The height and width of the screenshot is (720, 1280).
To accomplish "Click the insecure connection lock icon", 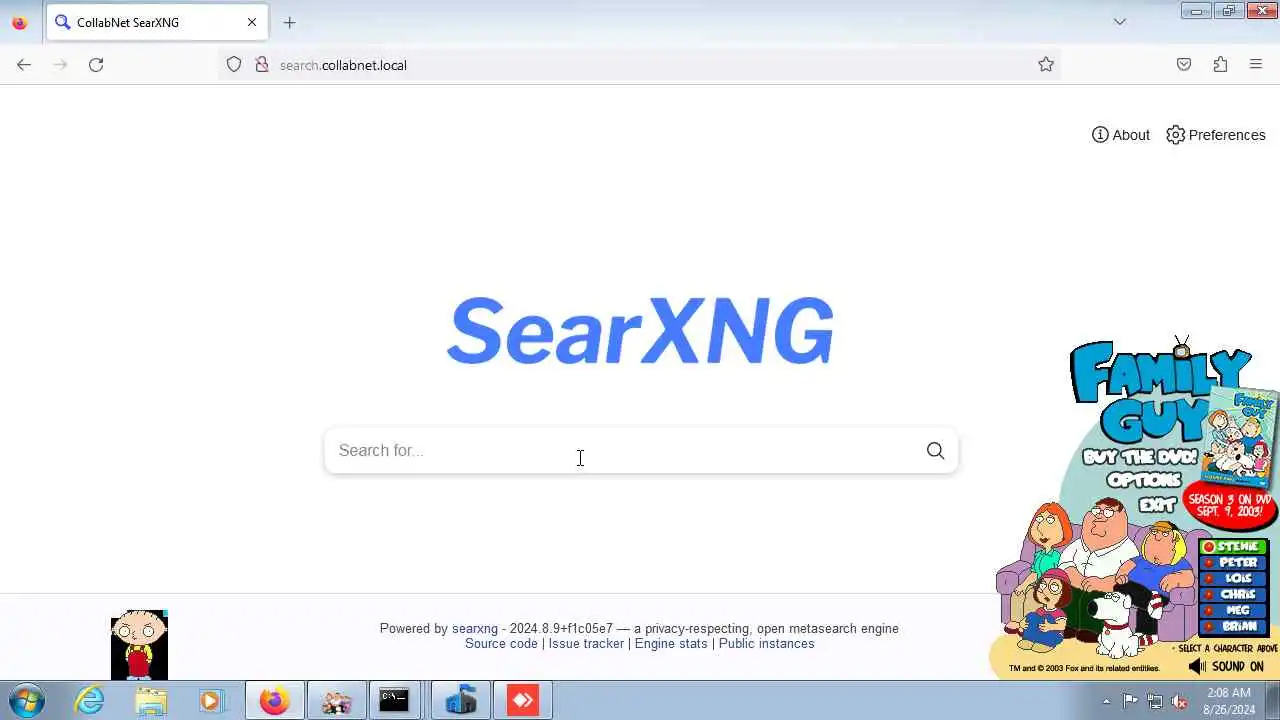I will pyautogui.click(x=262, y=65).
